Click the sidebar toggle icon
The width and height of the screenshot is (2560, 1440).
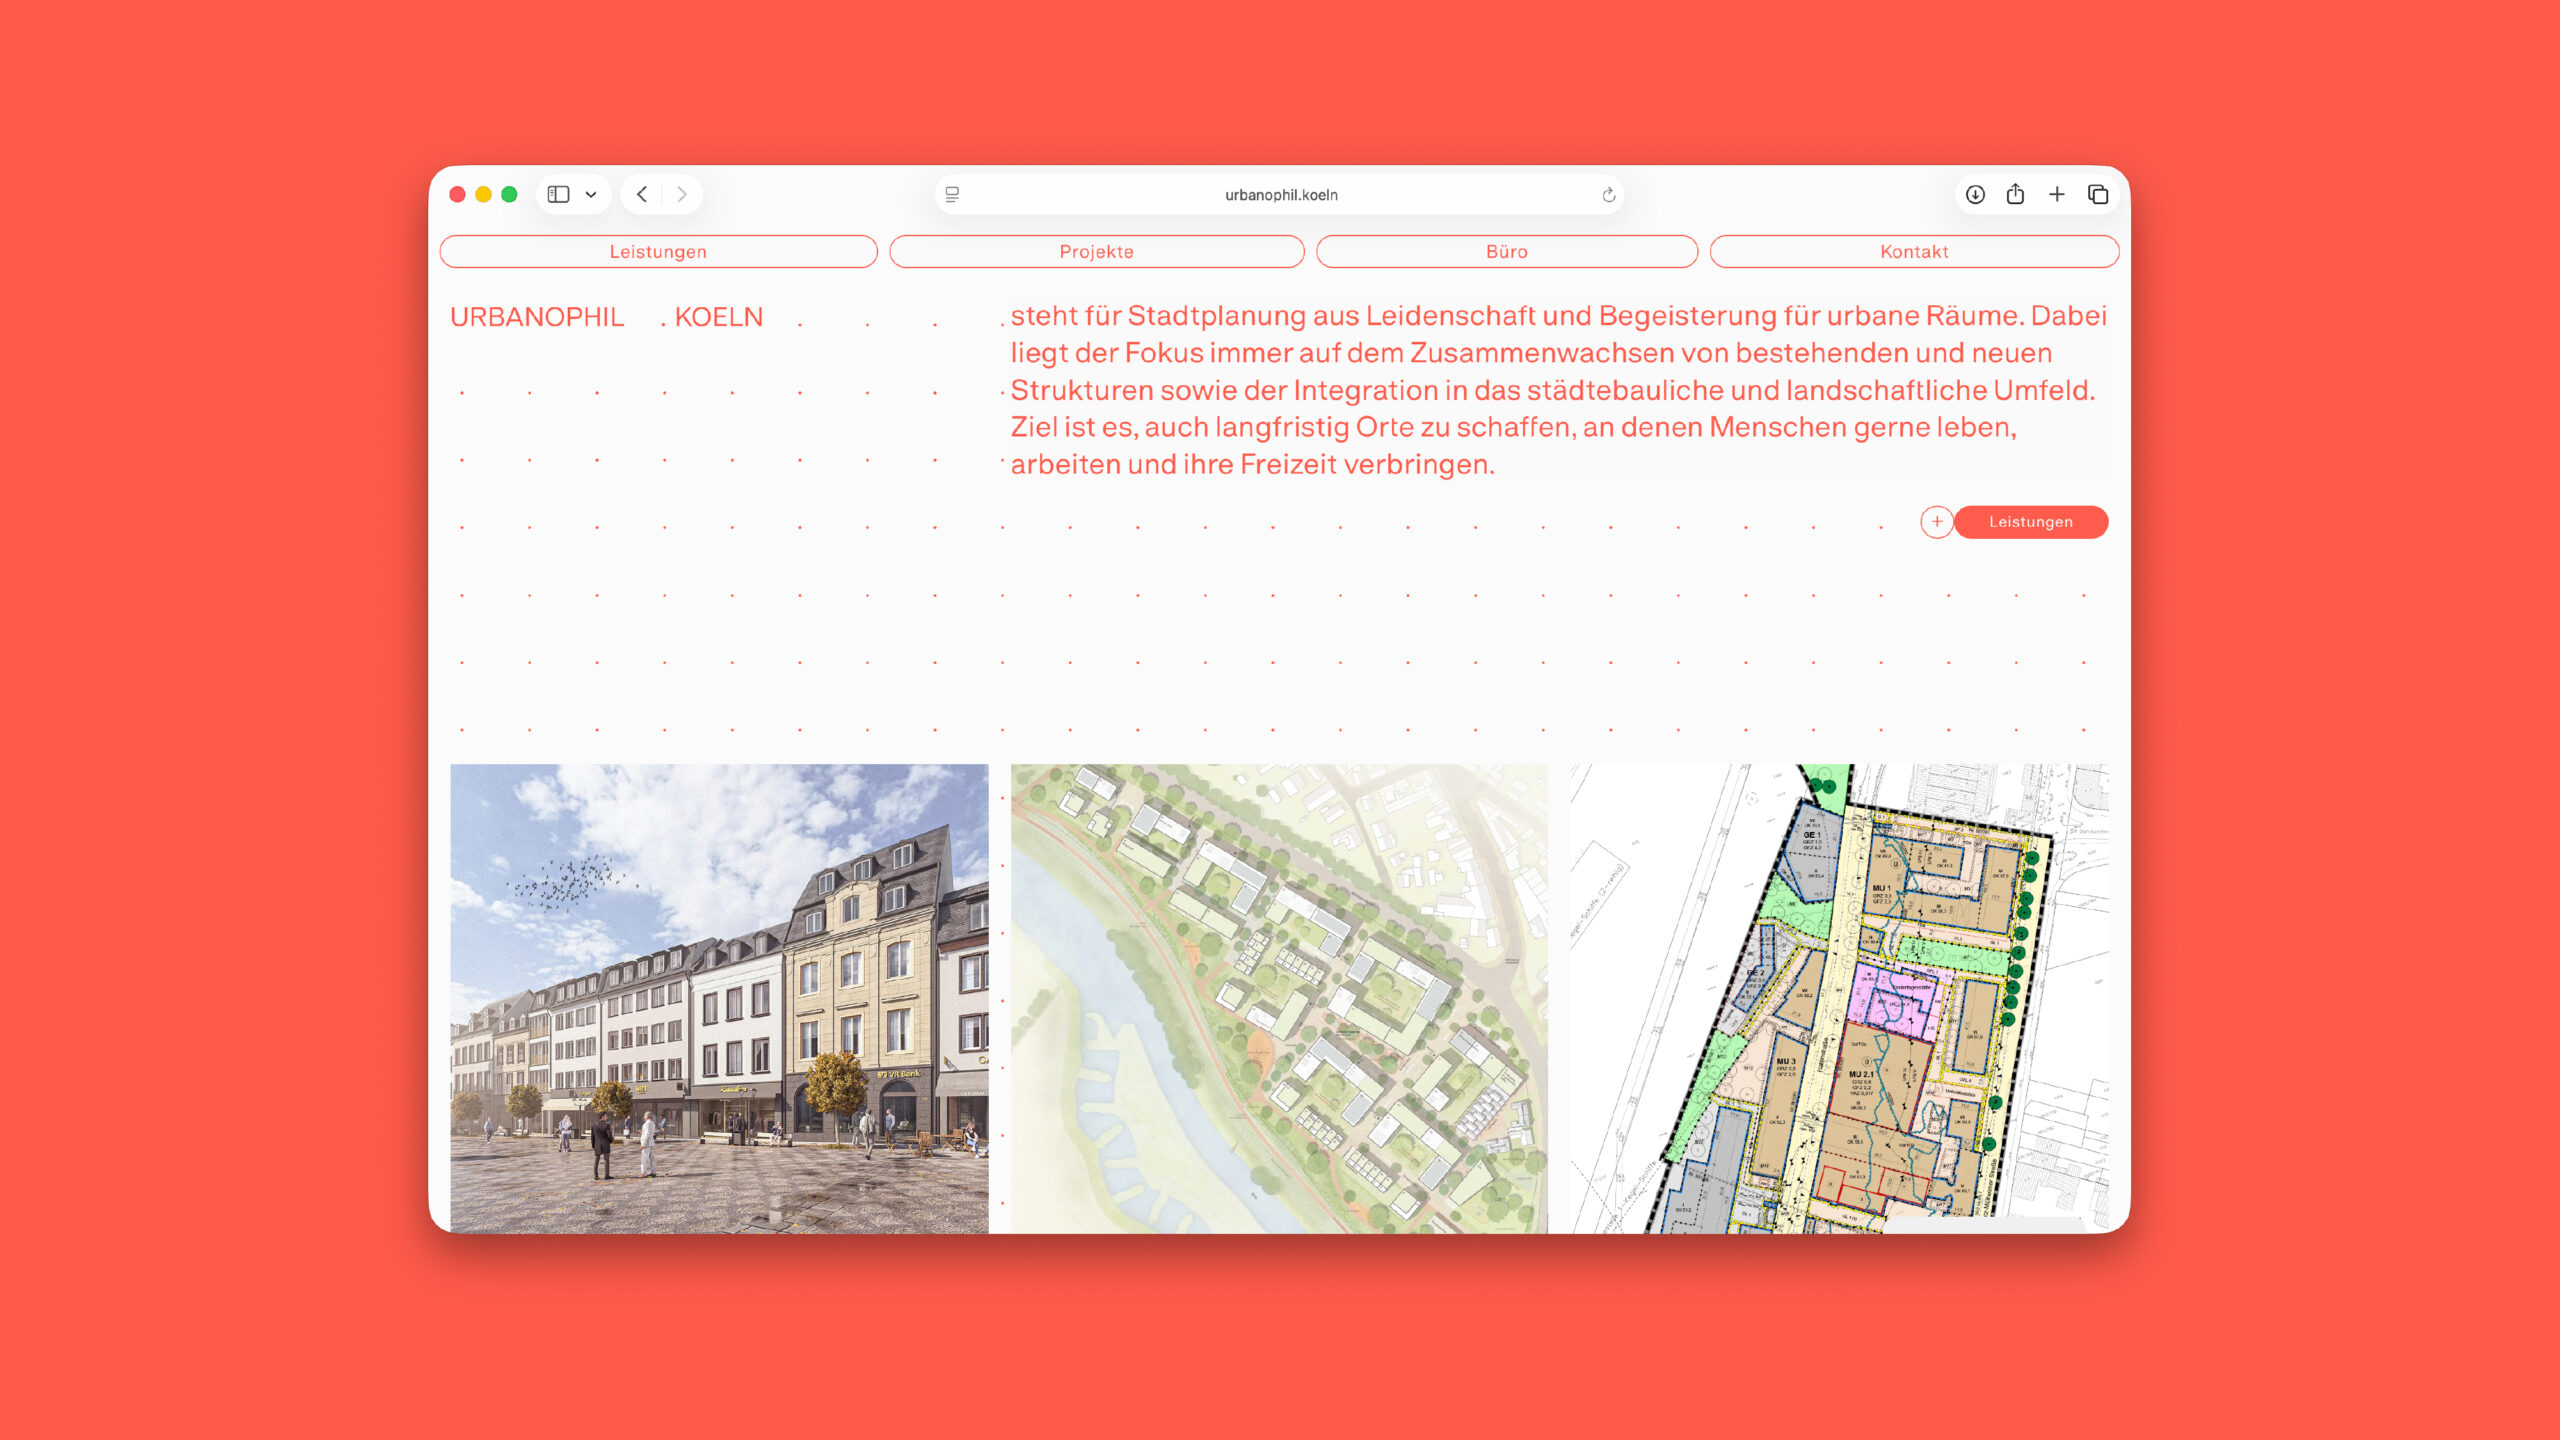(559, 194)
